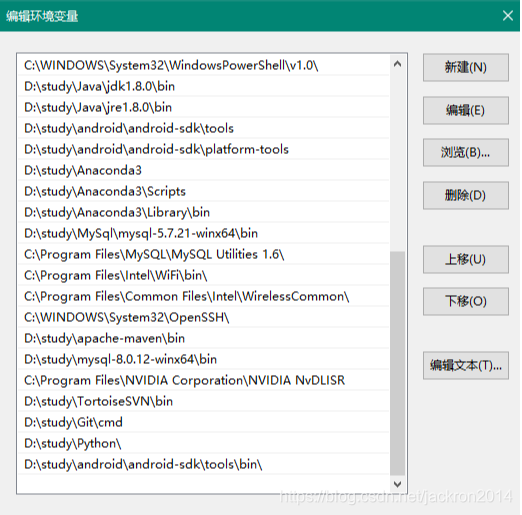Click the 编辑(E) button
Screen dimensions: 522x515
[465, 110]
